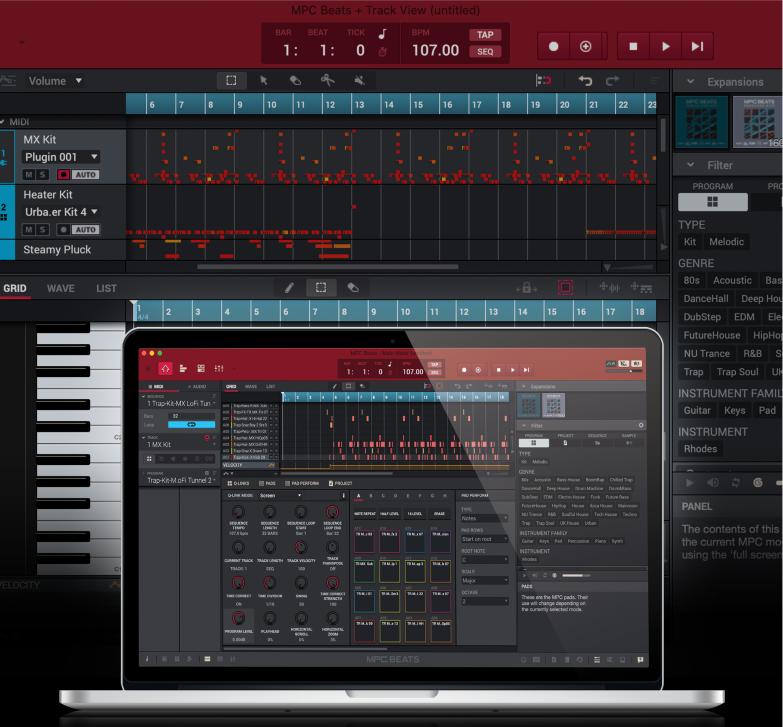
Task: Click the large preview play icon below the instrument tags
Action: [690, 482]
